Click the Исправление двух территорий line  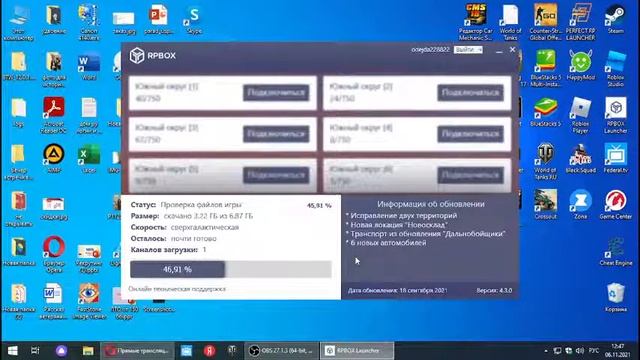click(401, 216)
